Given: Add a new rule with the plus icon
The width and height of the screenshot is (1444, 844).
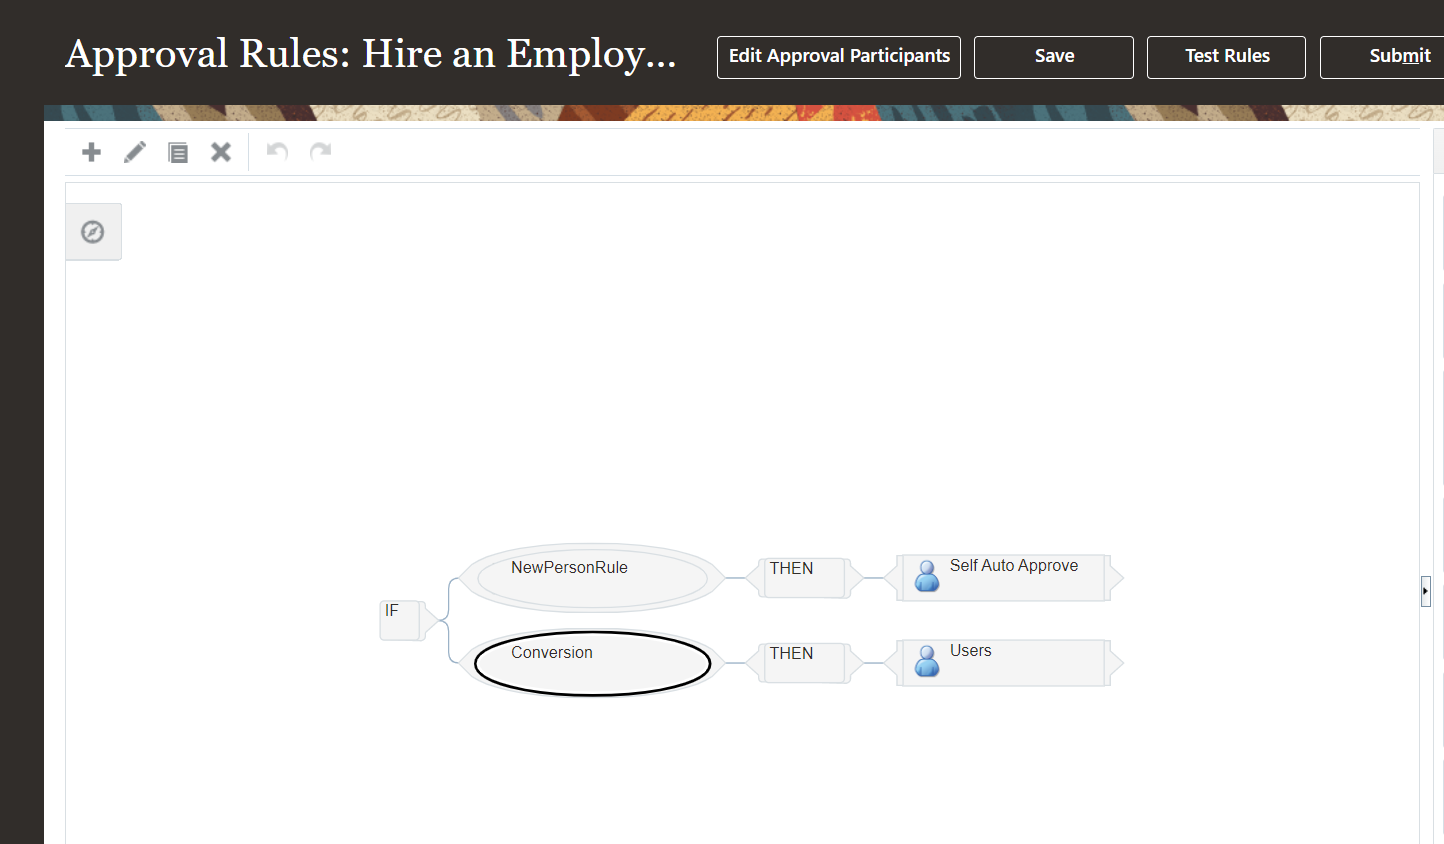Looking at the screenshot, I should click(91, 152).
